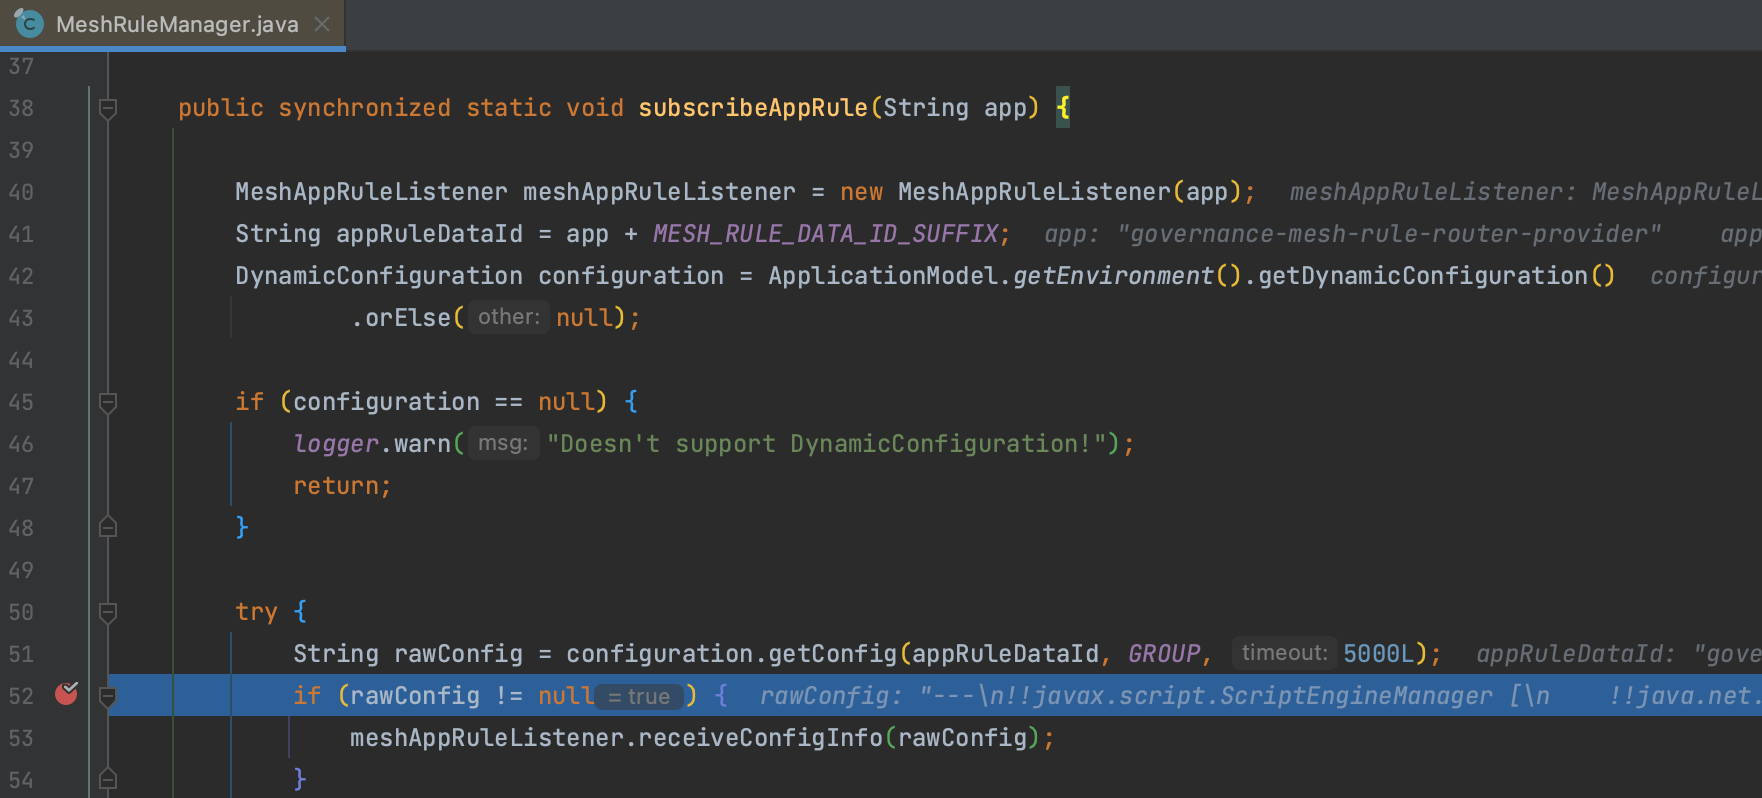Image resolution: width=1762 pixels, height=798 pixels.
Task: Click the MESH_RULE_DATA_ID_SUFFIX constant
Action: (x=825, y=234)
